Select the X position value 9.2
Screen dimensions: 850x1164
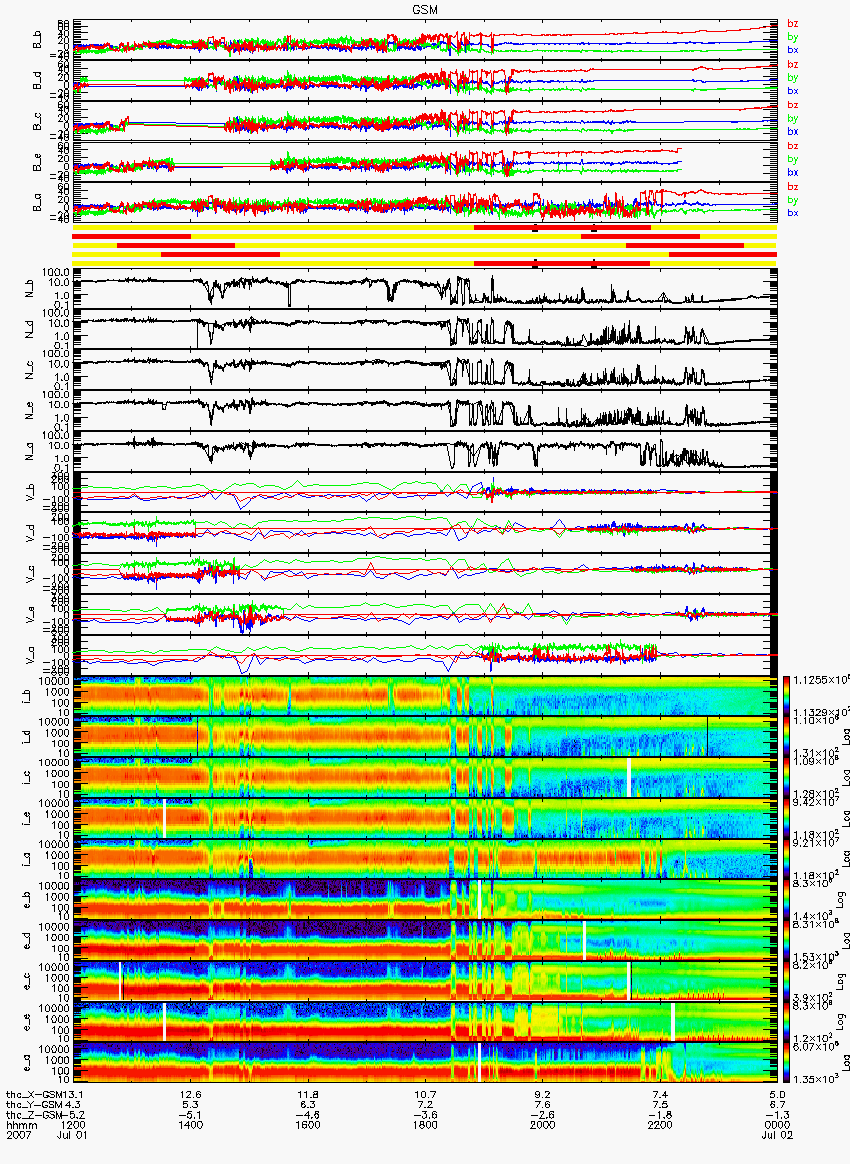click(x=543, y=1094)
